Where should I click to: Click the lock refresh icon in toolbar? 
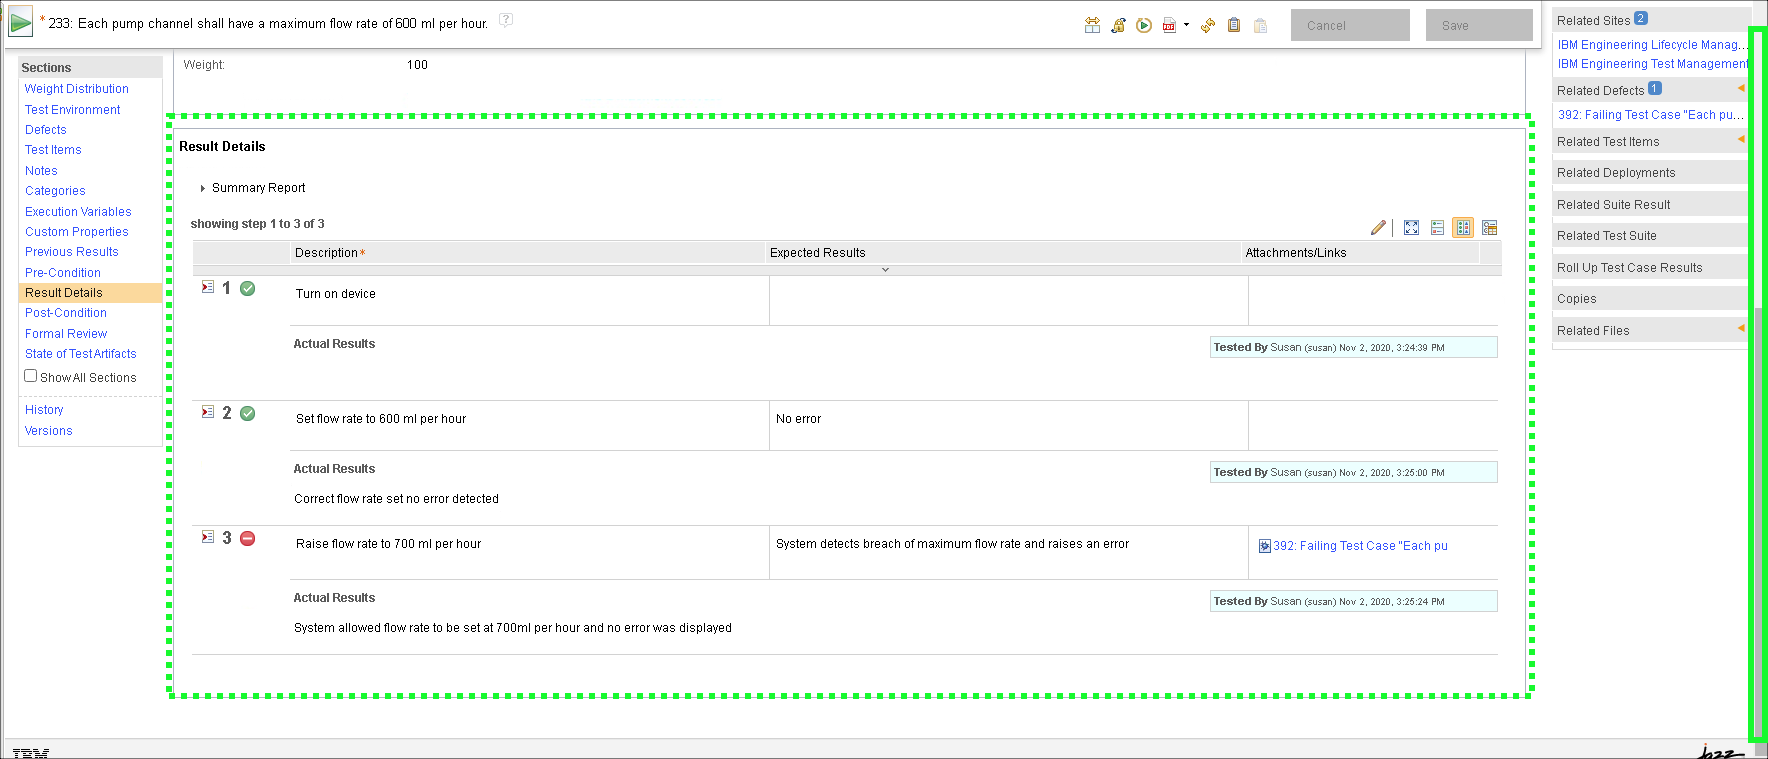click(1118, 26)
